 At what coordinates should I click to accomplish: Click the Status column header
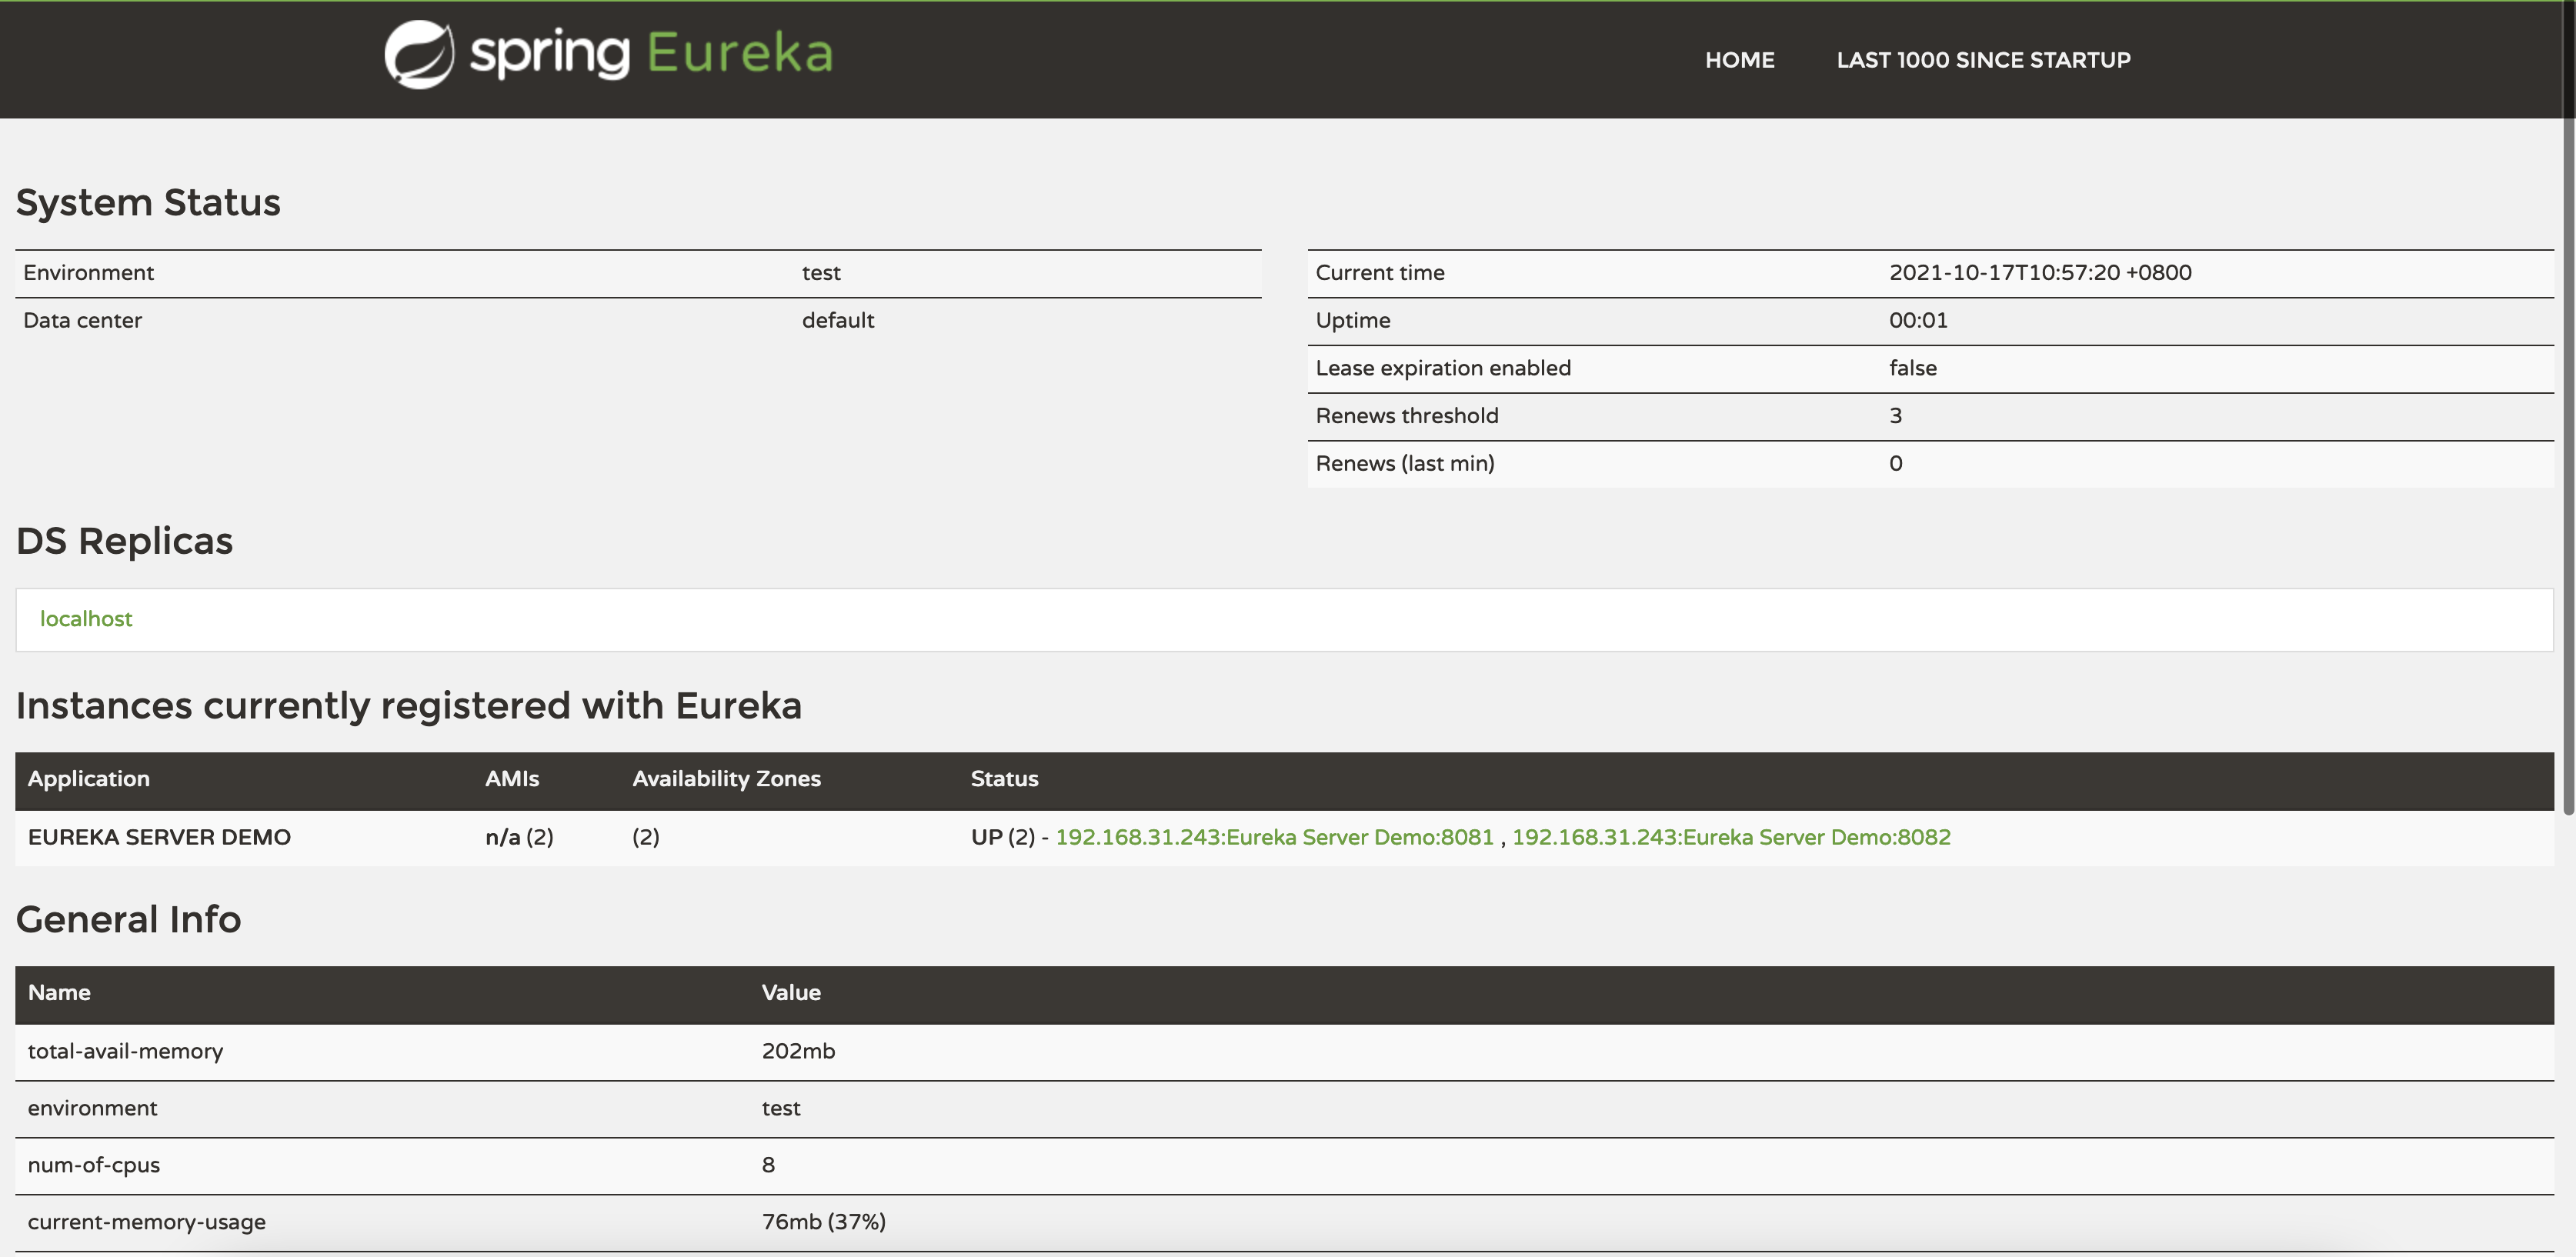1004,779
